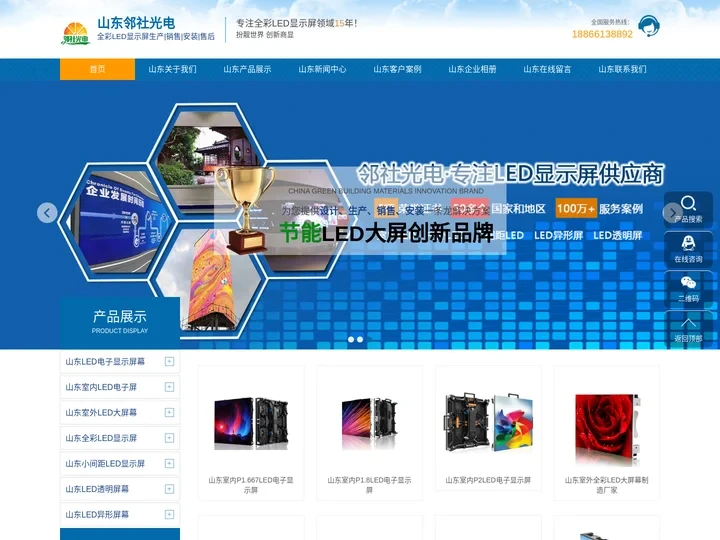Open 山东LED透明屏幕 category link

click(97, 489)
